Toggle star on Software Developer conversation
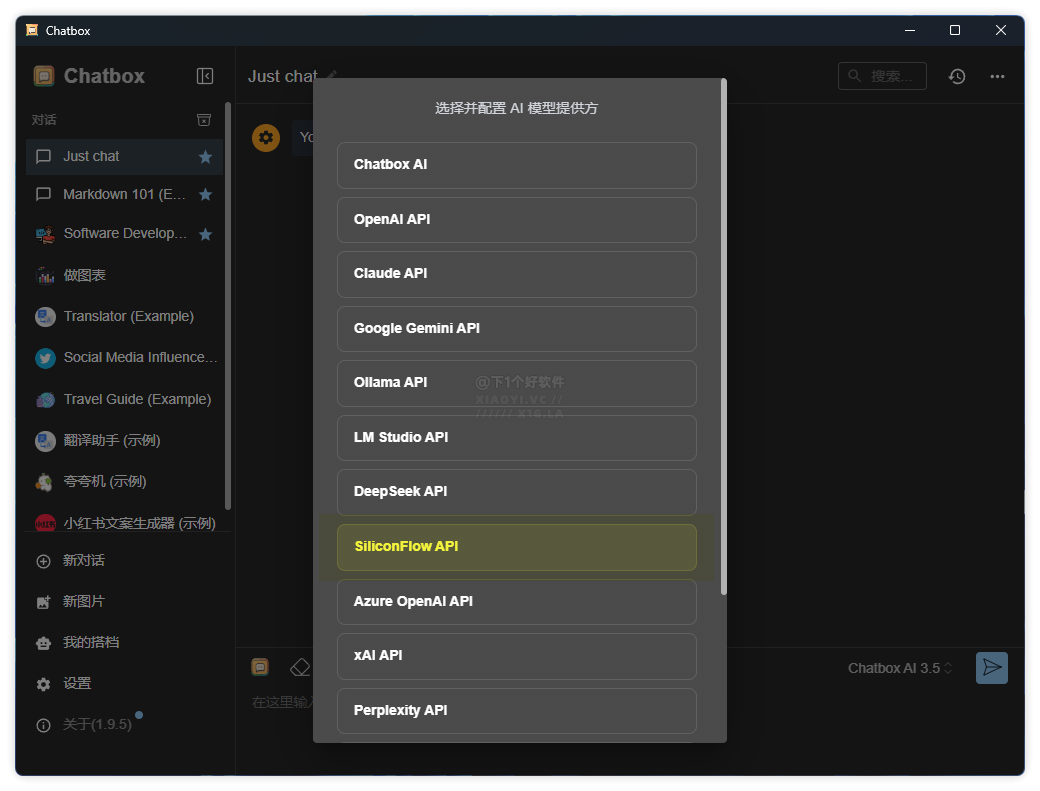This screenshot has height=791, width=1040. (x=205, y=235)
